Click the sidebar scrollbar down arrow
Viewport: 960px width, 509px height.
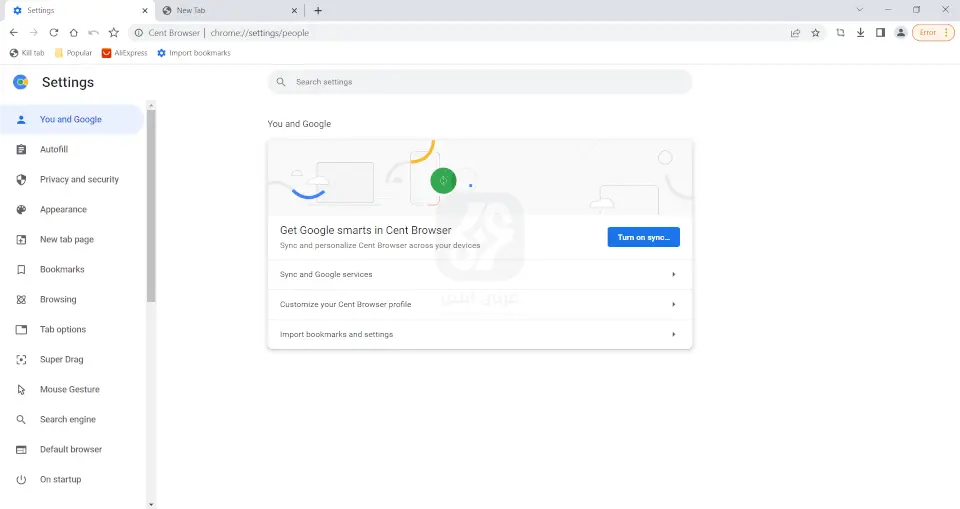151,505
